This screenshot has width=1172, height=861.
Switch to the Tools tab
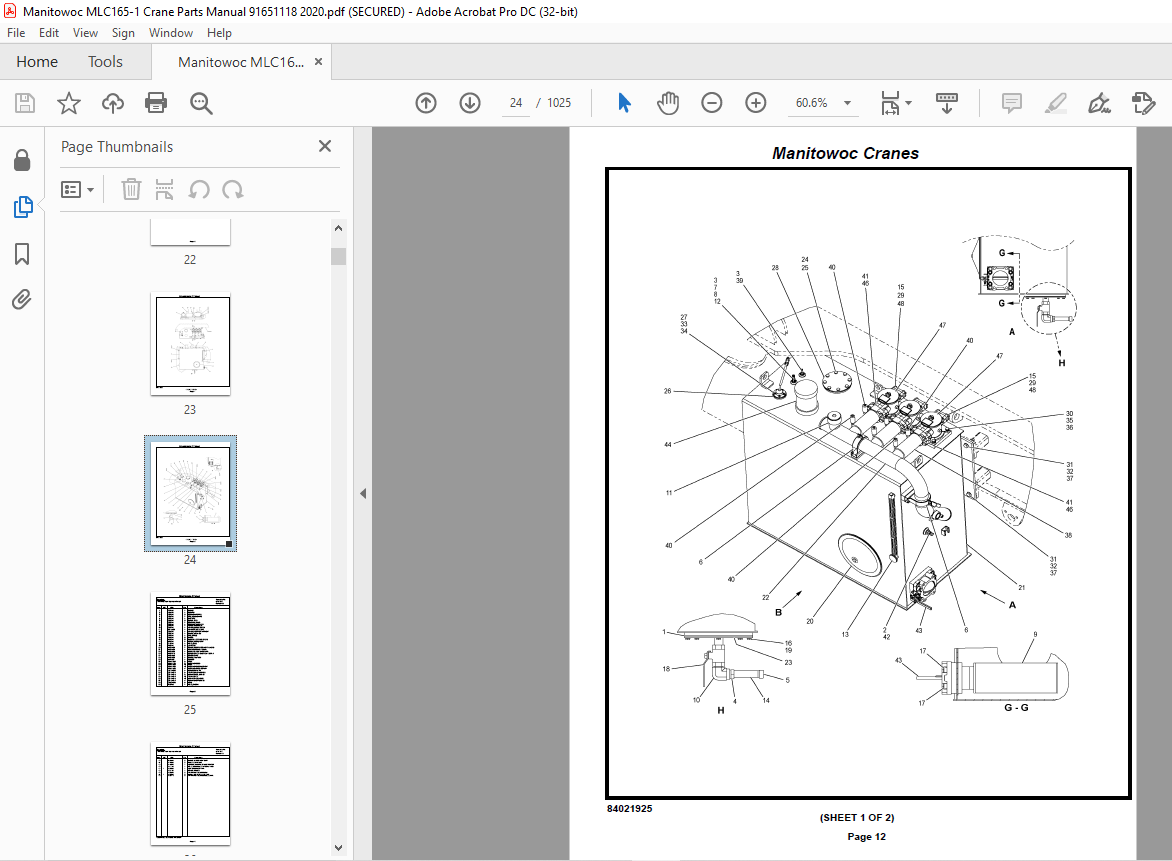pos(105,62)
